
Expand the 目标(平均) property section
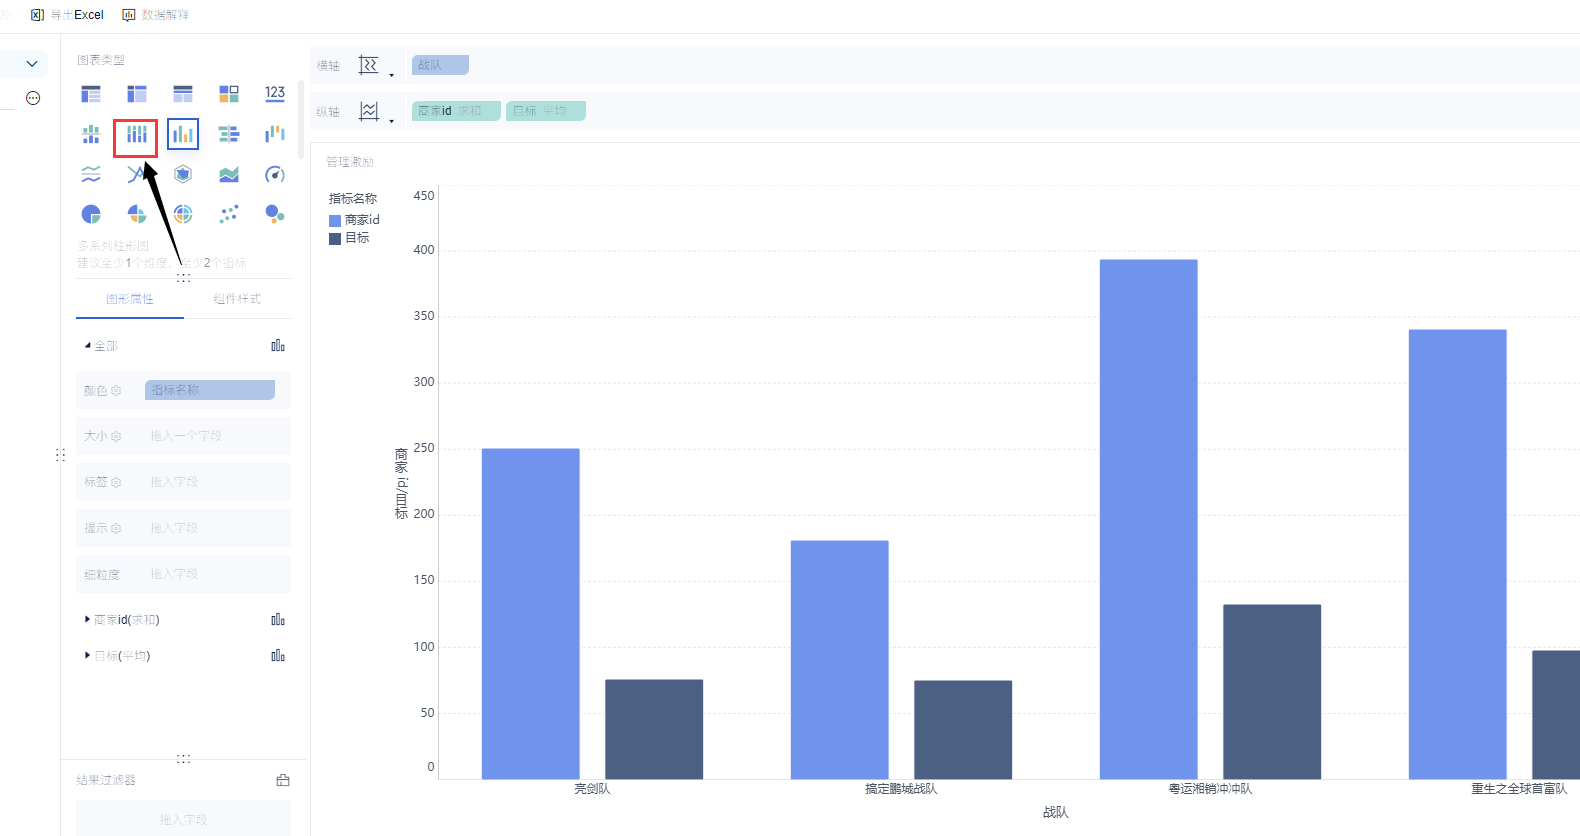[87, 656]
